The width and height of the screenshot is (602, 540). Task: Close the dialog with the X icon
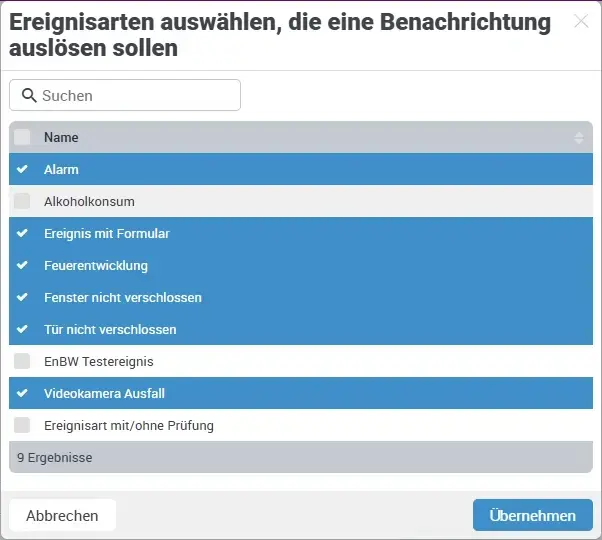(x=581, y=21)
